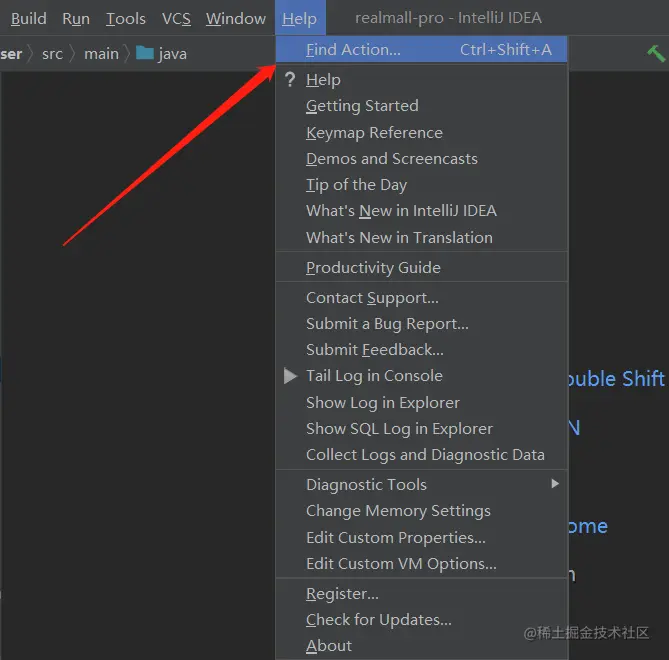The width and height of the screenshot is (669, 660).
Task: Open the About dialog
Action: click(x=422, y=646)
